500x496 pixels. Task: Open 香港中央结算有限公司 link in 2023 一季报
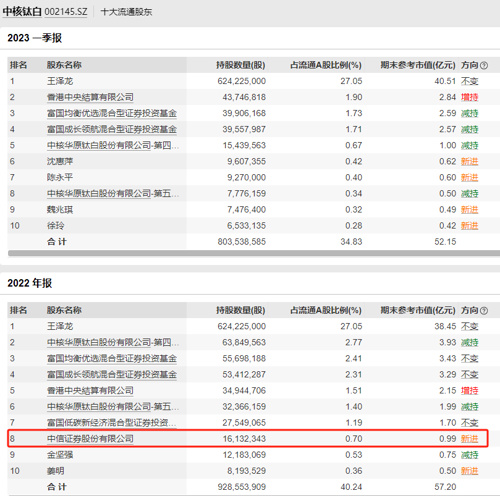tap(90, 97)
